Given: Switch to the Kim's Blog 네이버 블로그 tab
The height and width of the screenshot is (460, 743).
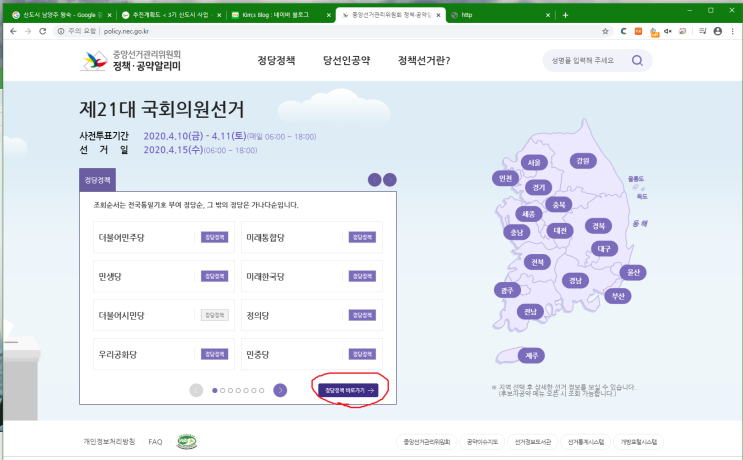Looking at the screenshot, I should point(281,15).
